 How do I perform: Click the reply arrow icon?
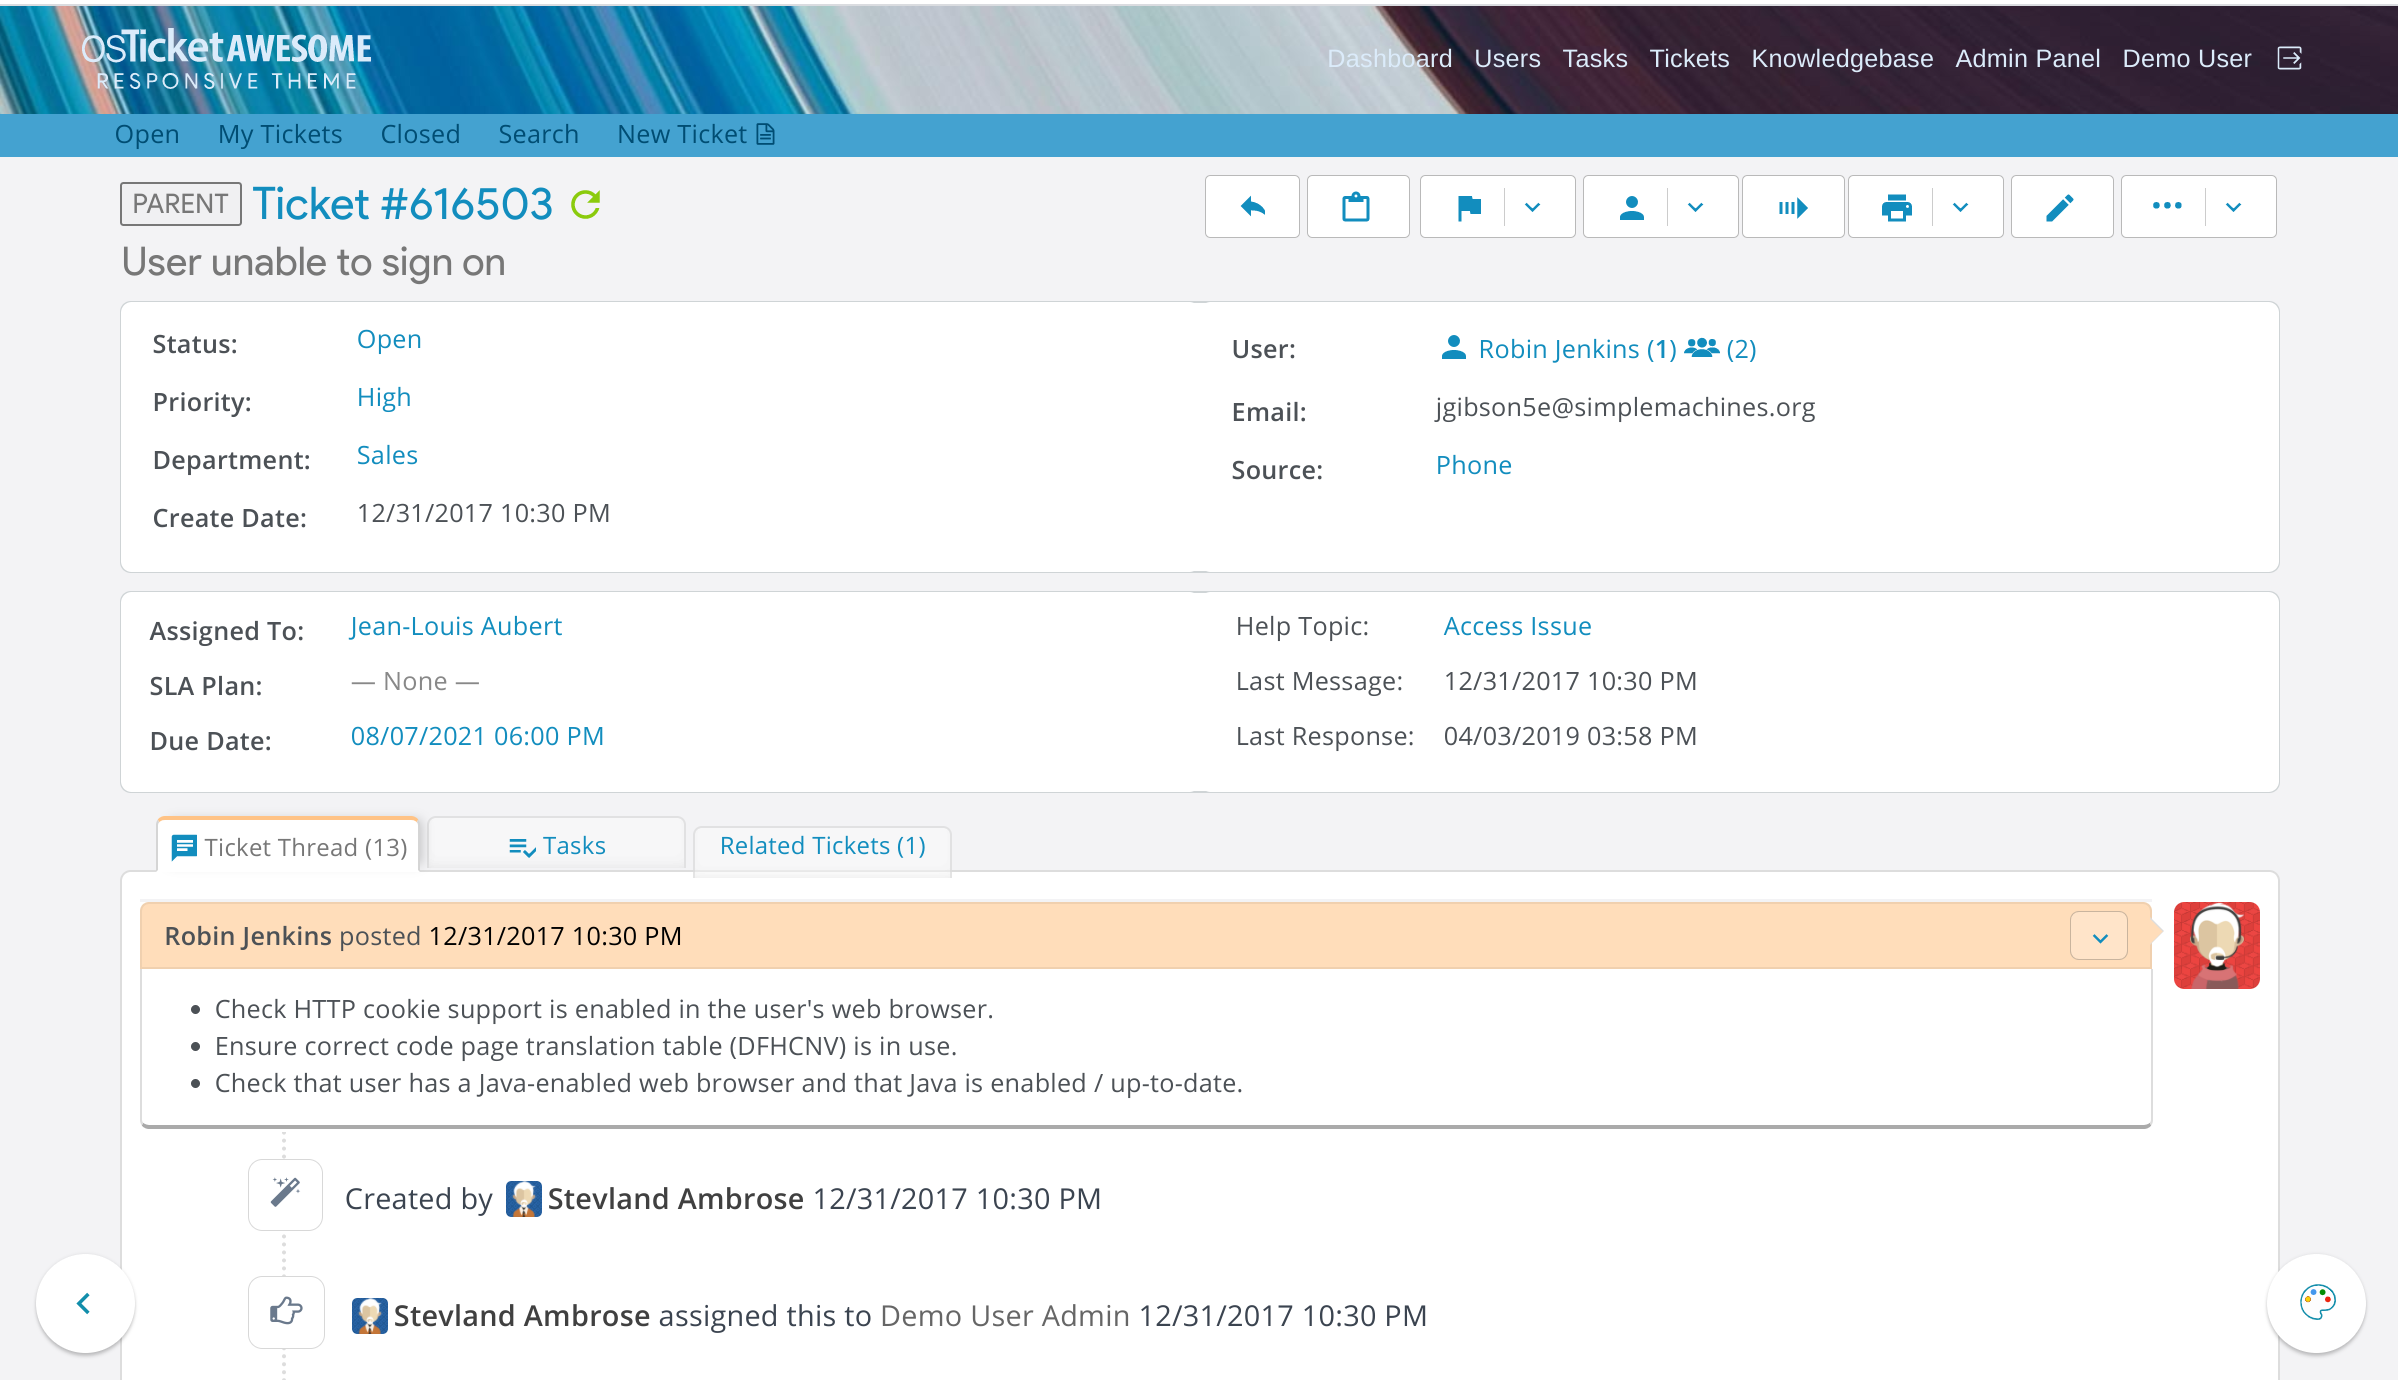(1252, 207)
